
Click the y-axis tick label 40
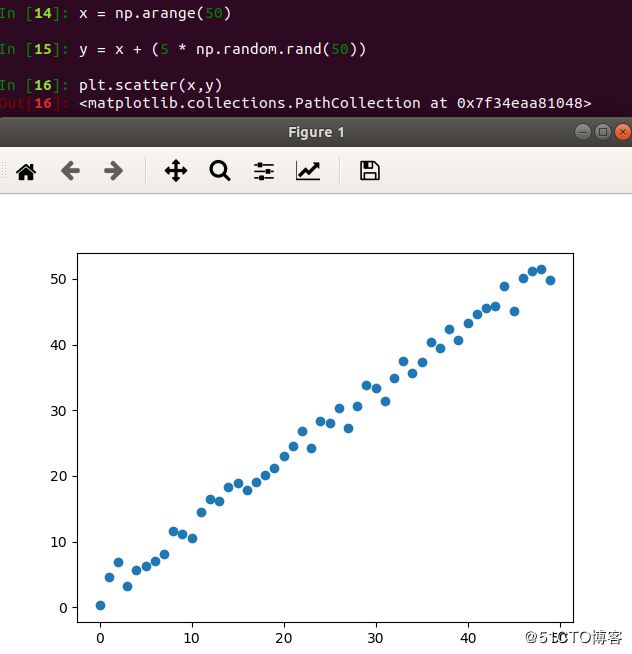[58, 345]
